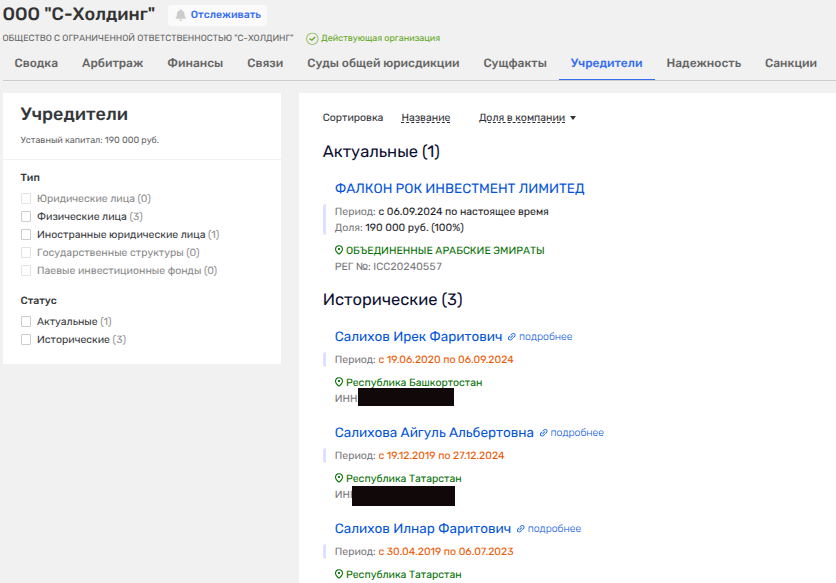Enable the Физические лица filter checkbox

coord(26,216)
